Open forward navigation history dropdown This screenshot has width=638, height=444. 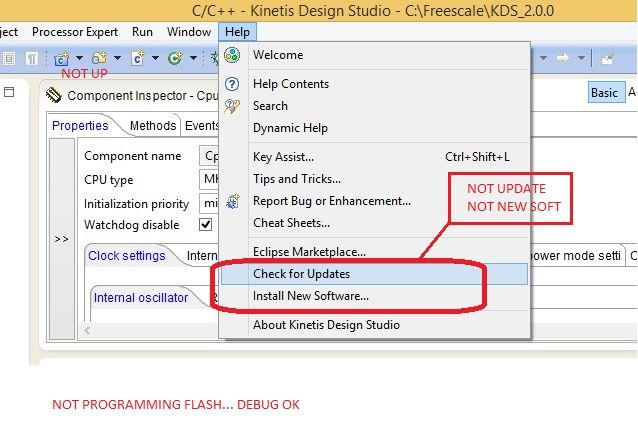(581, 58)
